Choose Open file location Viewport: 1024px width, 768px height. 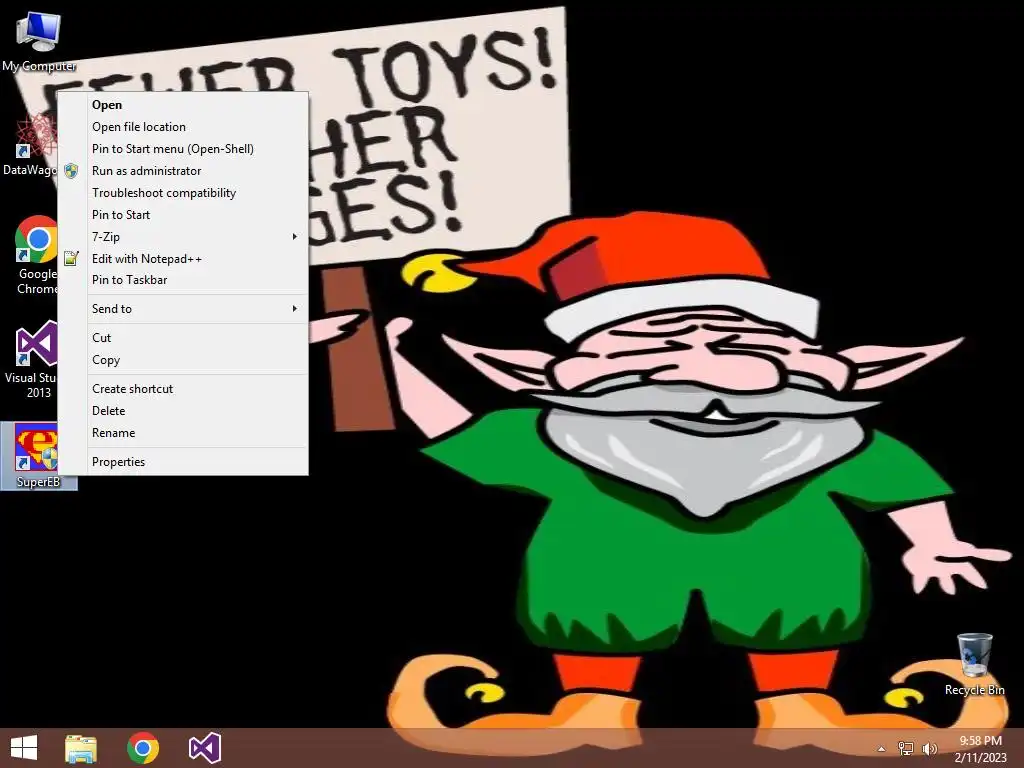pos(183,127)
